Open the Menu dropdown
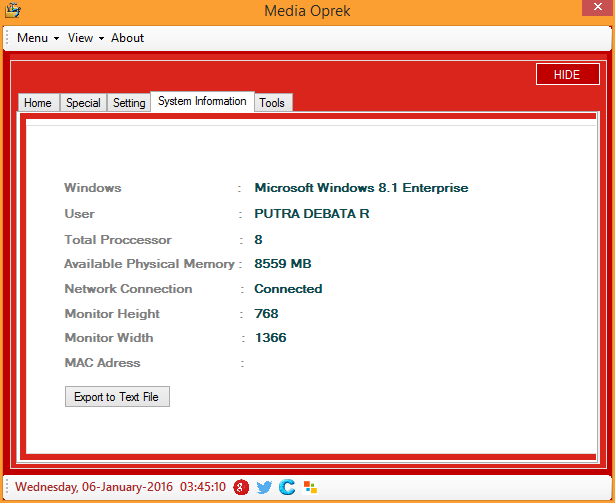This screenshot has height=503, width=615. pos(38,38)
